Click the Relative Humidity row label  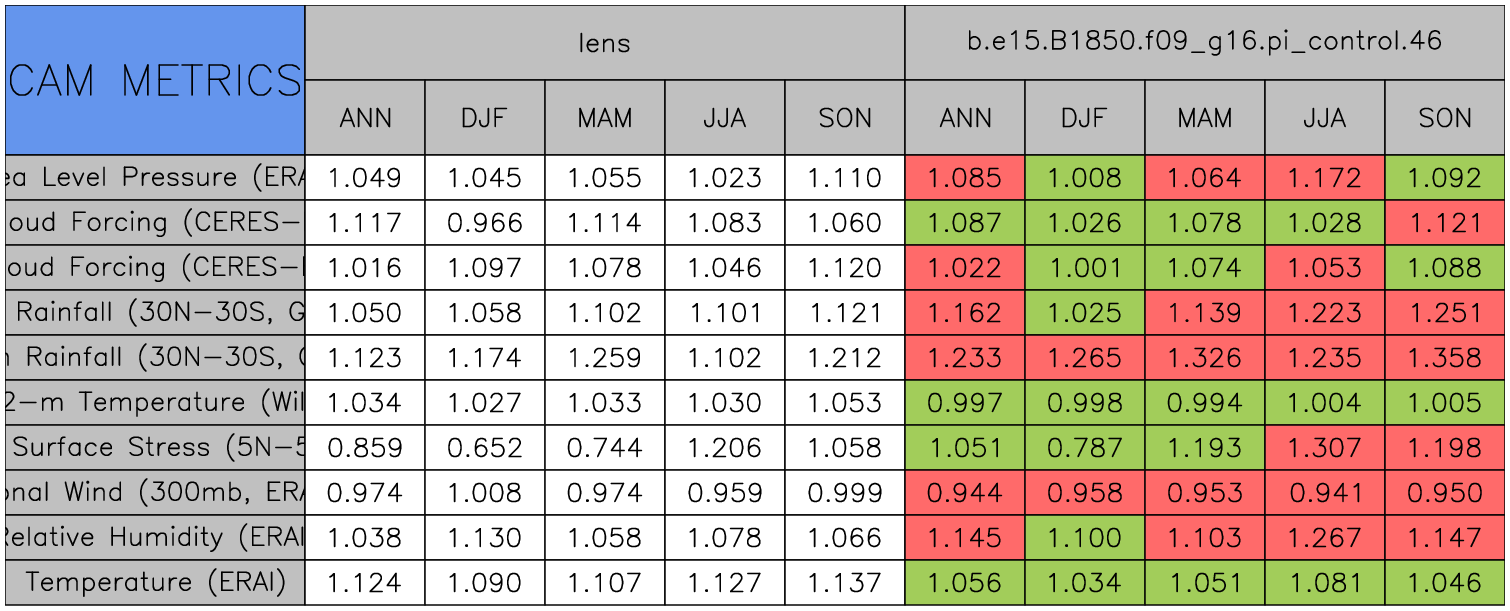click(x=154, y=537)
